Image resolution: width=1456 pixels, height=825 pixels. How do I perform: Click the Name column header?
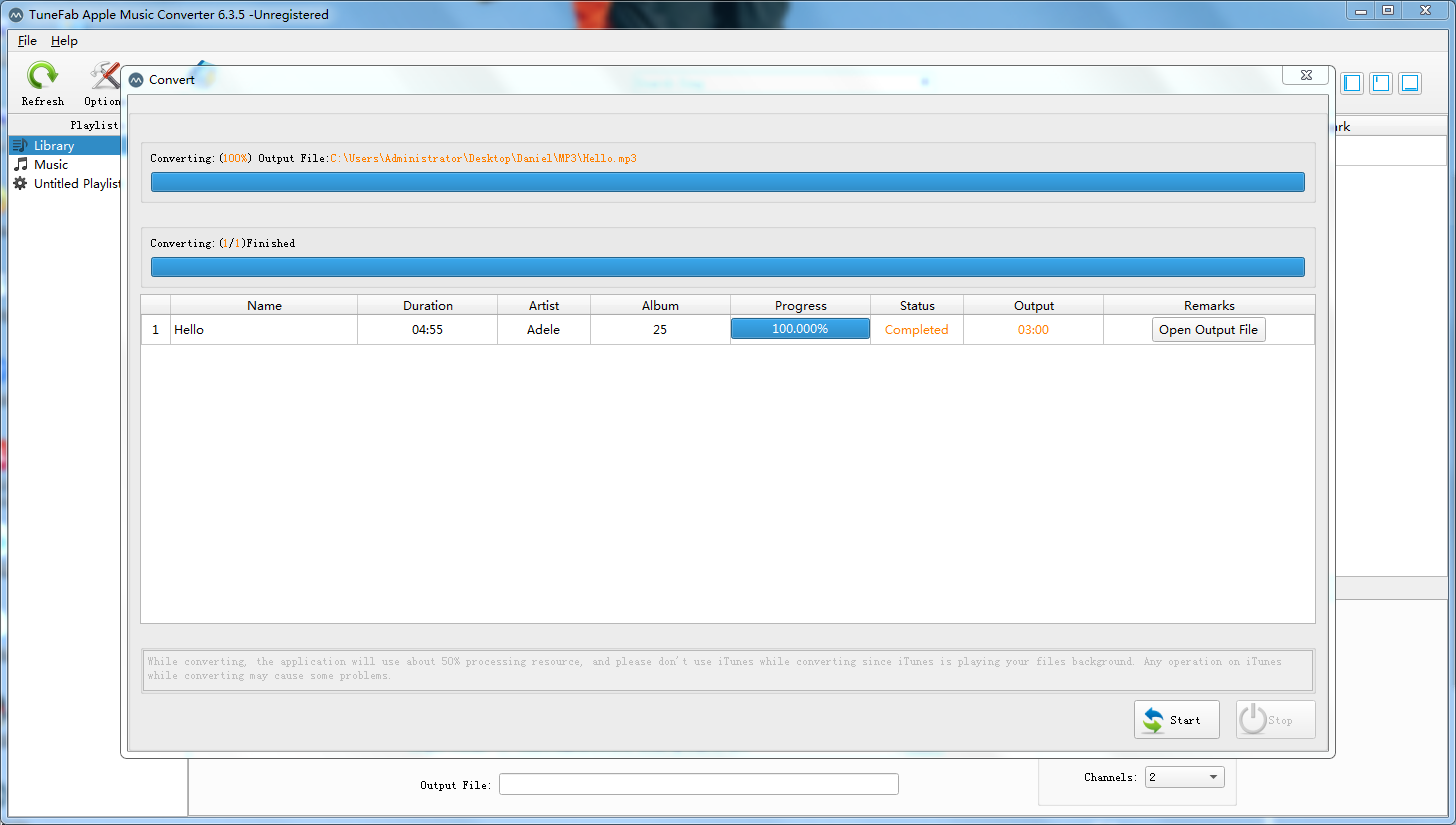(x=264, y=305)
